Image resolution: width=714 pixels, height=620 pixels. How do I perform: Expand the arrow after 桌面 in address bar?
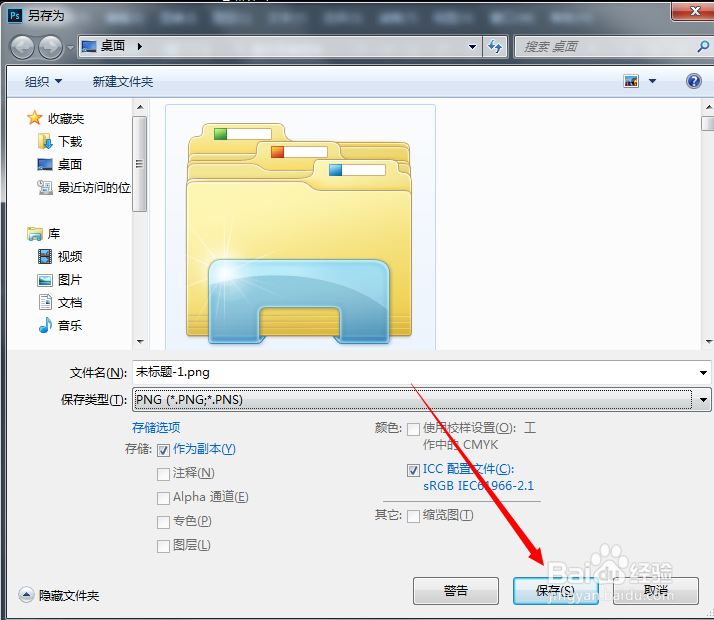139,46
